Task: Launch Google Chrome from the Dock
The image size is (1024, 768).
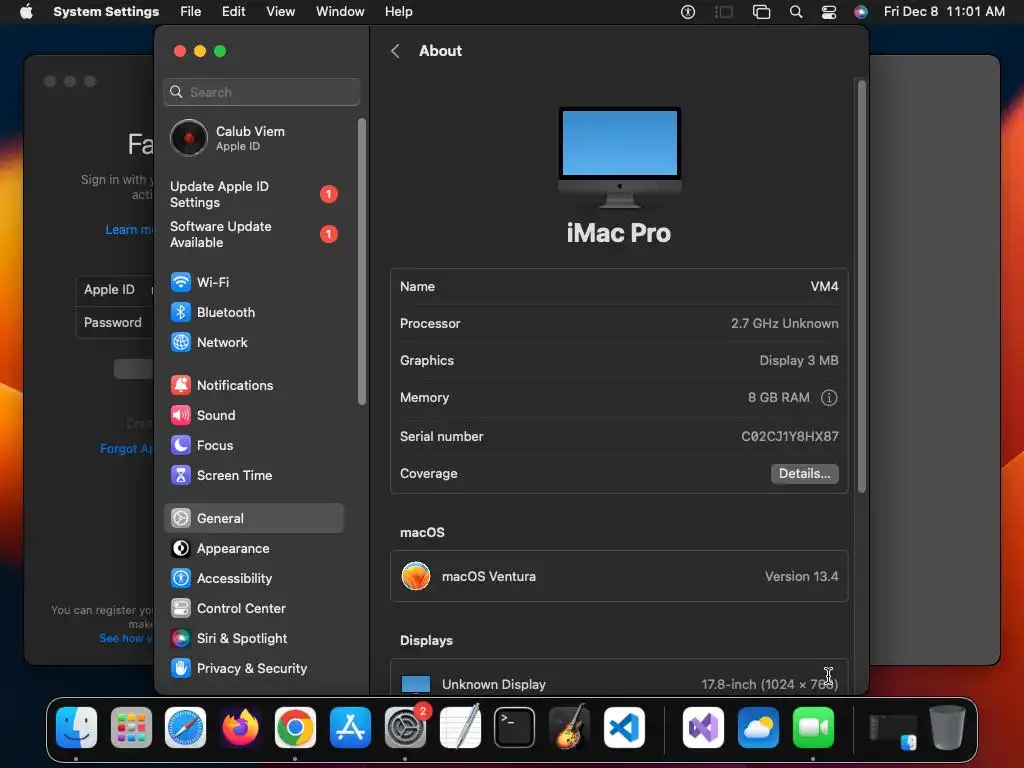Action: (x=295, y=728)
